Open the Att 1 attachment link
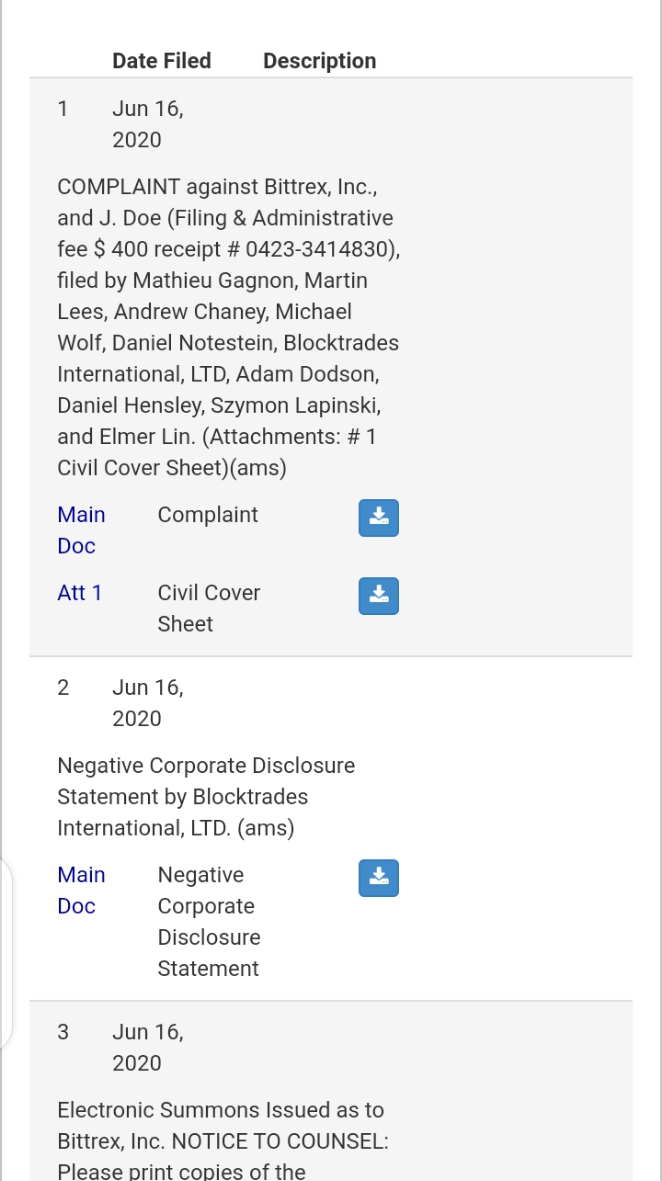 pyautogui.click(x=80, y=593)
